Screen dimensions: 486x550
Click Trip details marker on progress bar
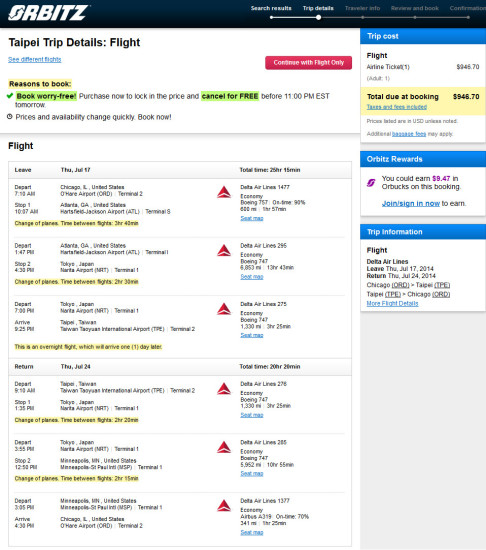tap(318, 17)
